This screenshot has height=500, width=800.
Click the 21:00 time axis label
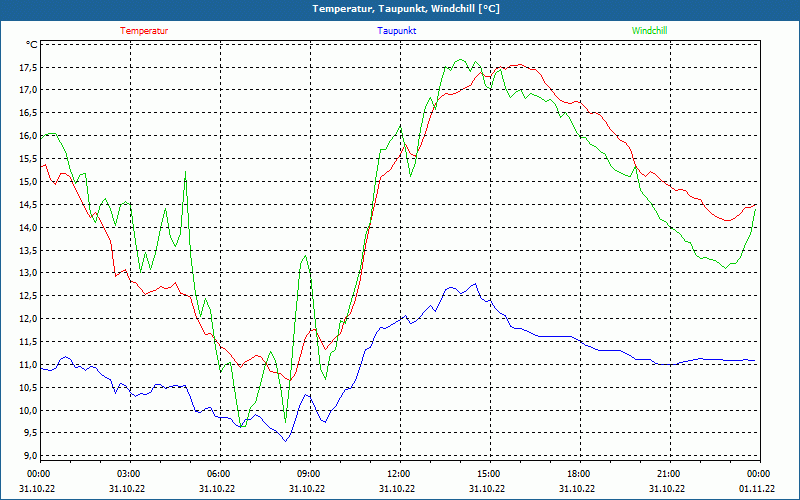click(x=668, y=474)
